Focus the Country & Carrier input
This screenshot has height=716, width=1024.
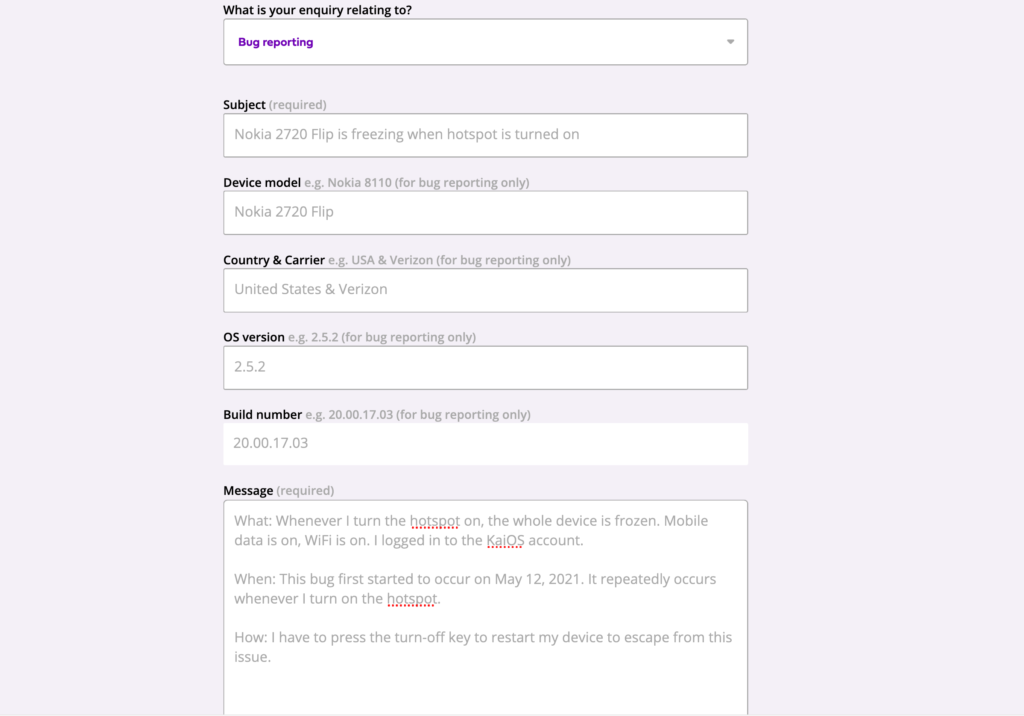coord(485,290)
